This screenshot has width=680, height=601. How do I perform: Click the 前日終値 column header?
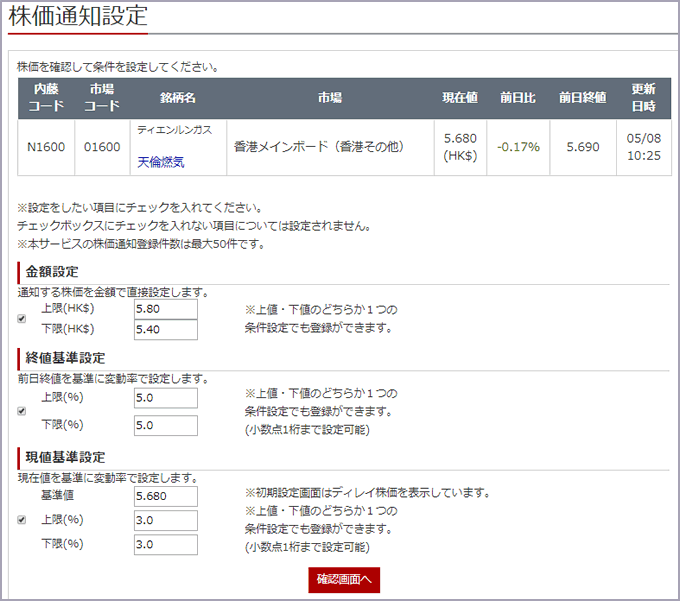(583, 98)
